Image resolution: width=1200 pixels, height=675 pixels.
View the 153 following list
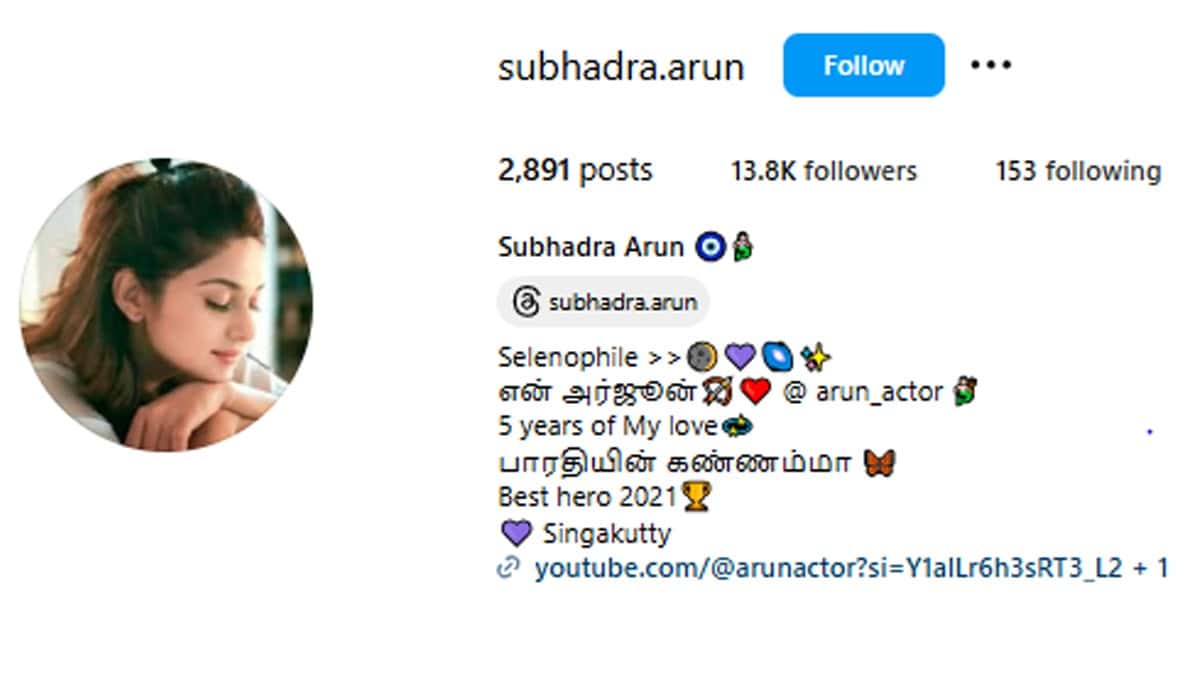pyautogui.click(x=1078, y=171)
